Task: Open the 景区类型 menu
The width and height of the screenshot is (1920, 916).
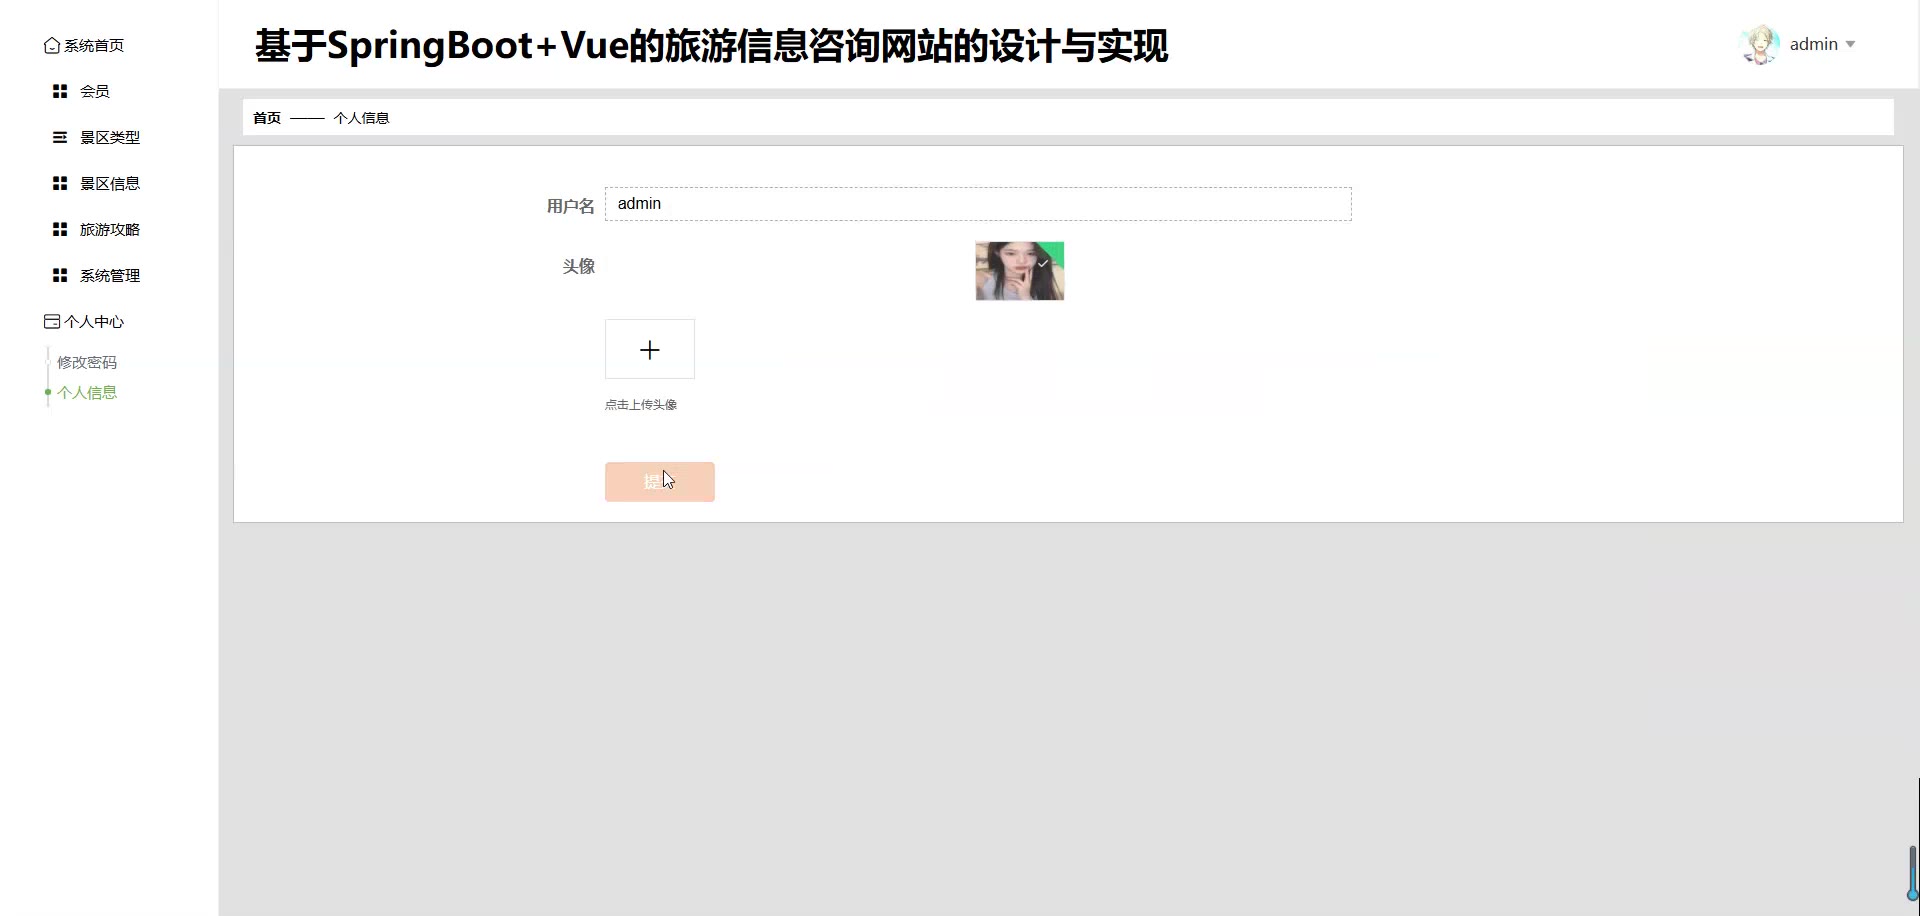Action: point(110,137)
